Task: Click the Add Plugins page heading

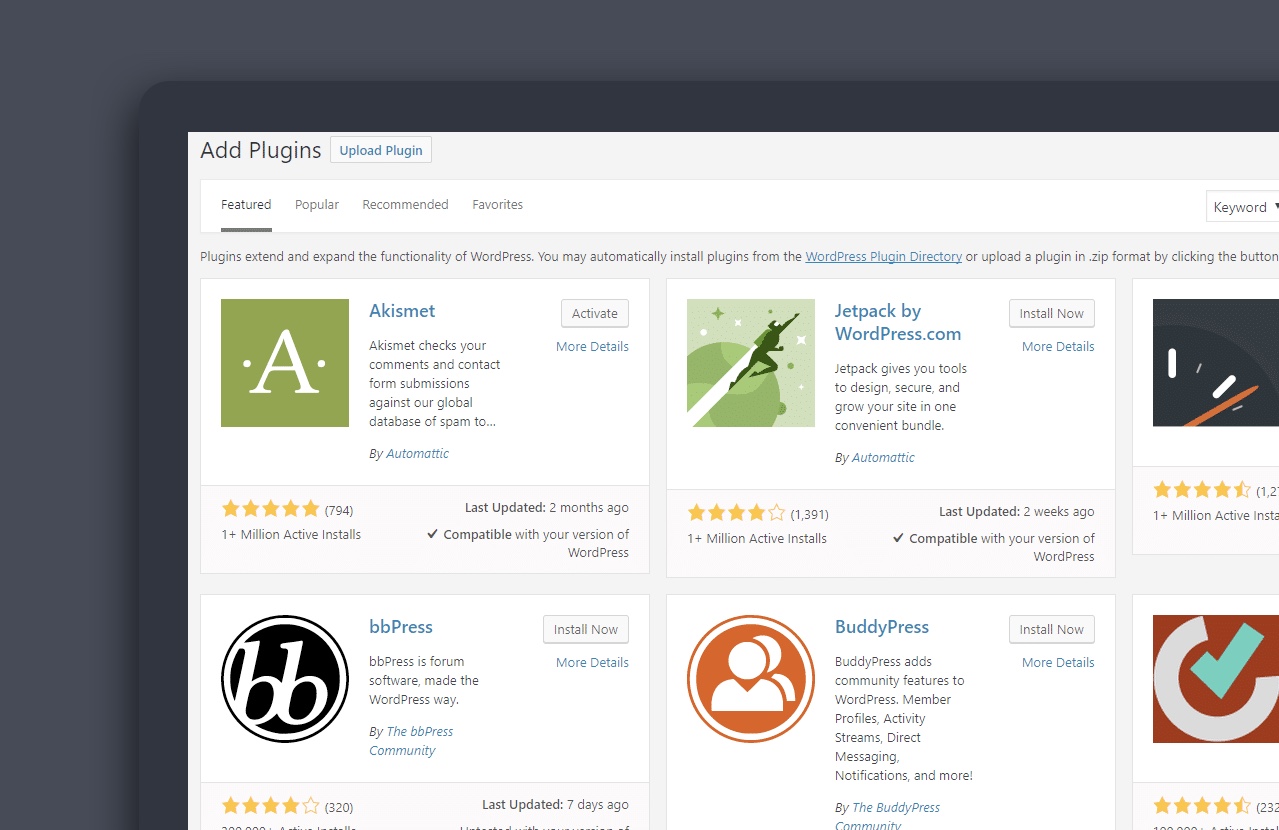Action: (x=261, y=150)
